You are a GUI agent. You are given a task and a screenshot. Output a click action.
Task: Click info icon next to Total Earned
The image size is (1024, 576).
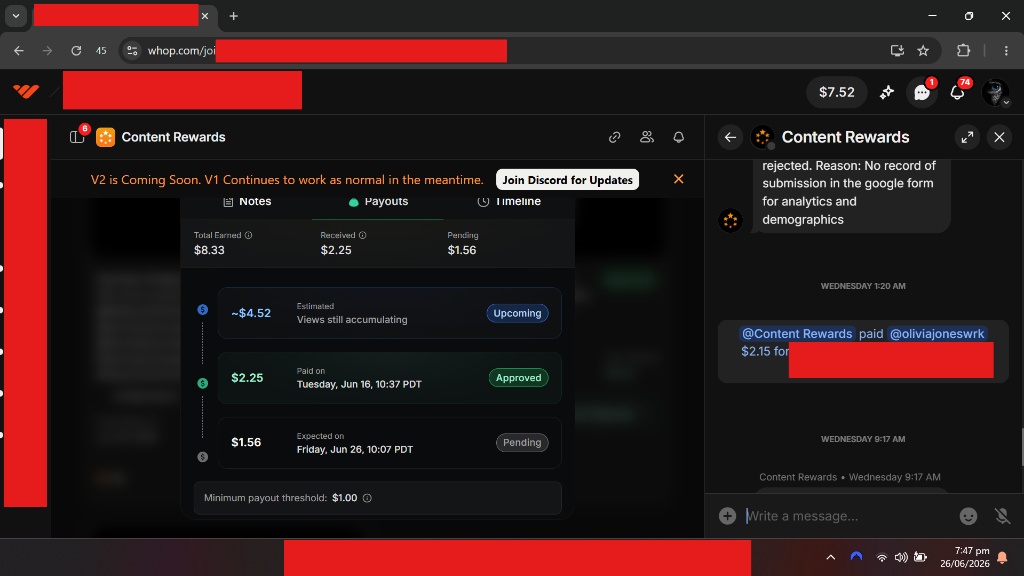[248, 235]
